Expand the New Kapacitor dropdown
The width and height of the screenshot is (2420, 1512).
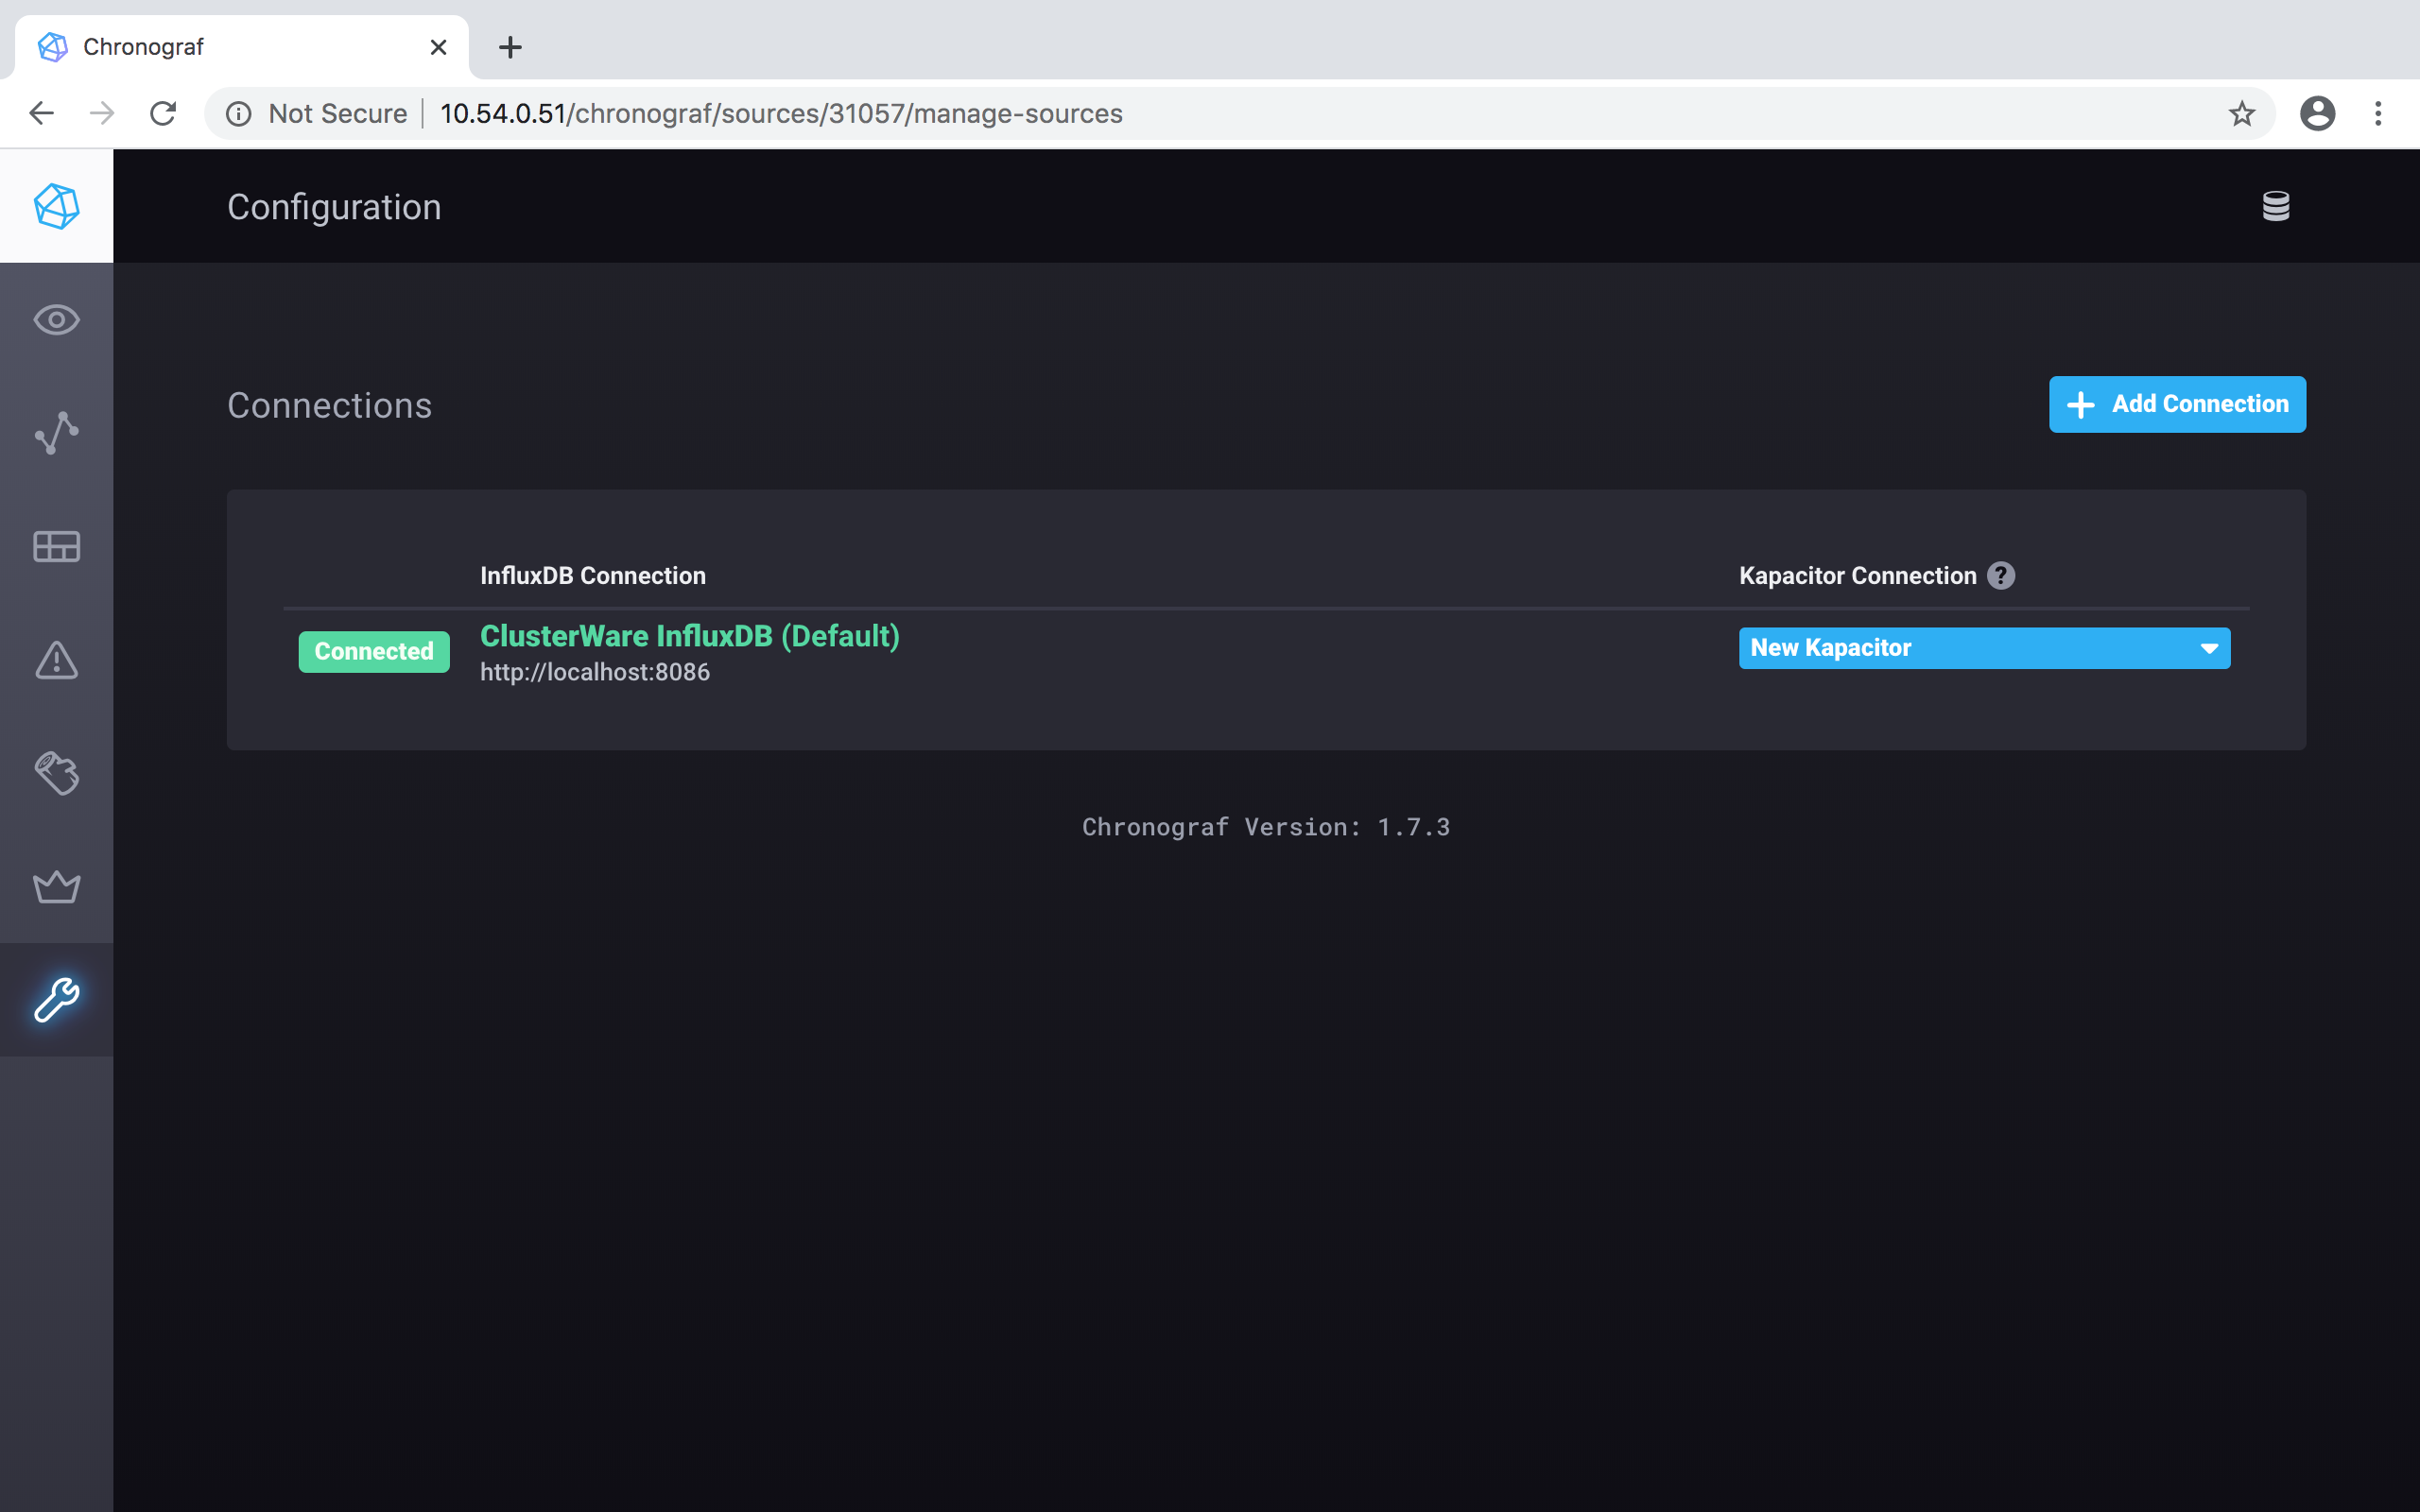click(x=1984, y=648)
